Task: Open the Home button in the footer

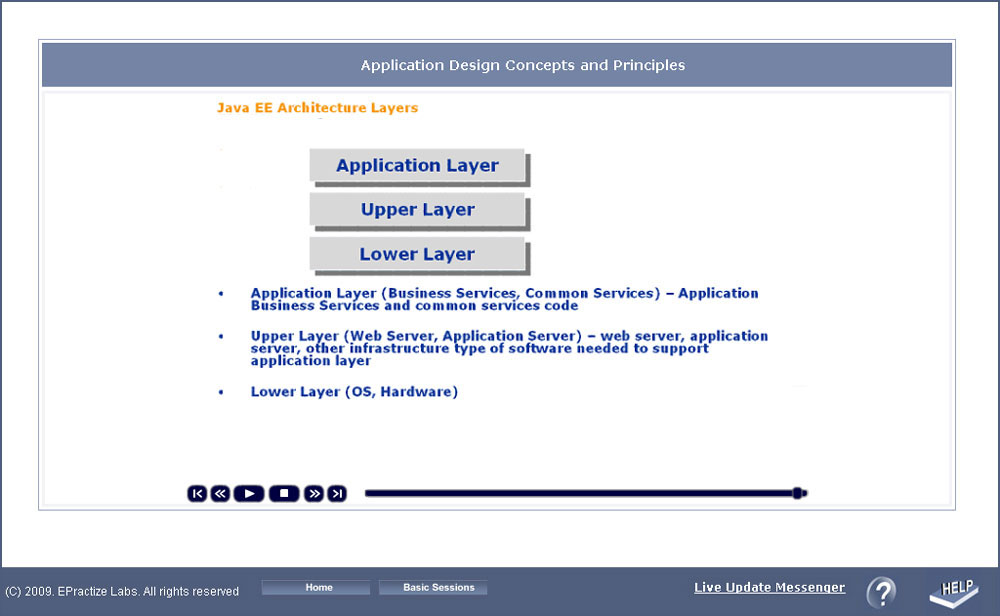Action: tap(316, 587)
